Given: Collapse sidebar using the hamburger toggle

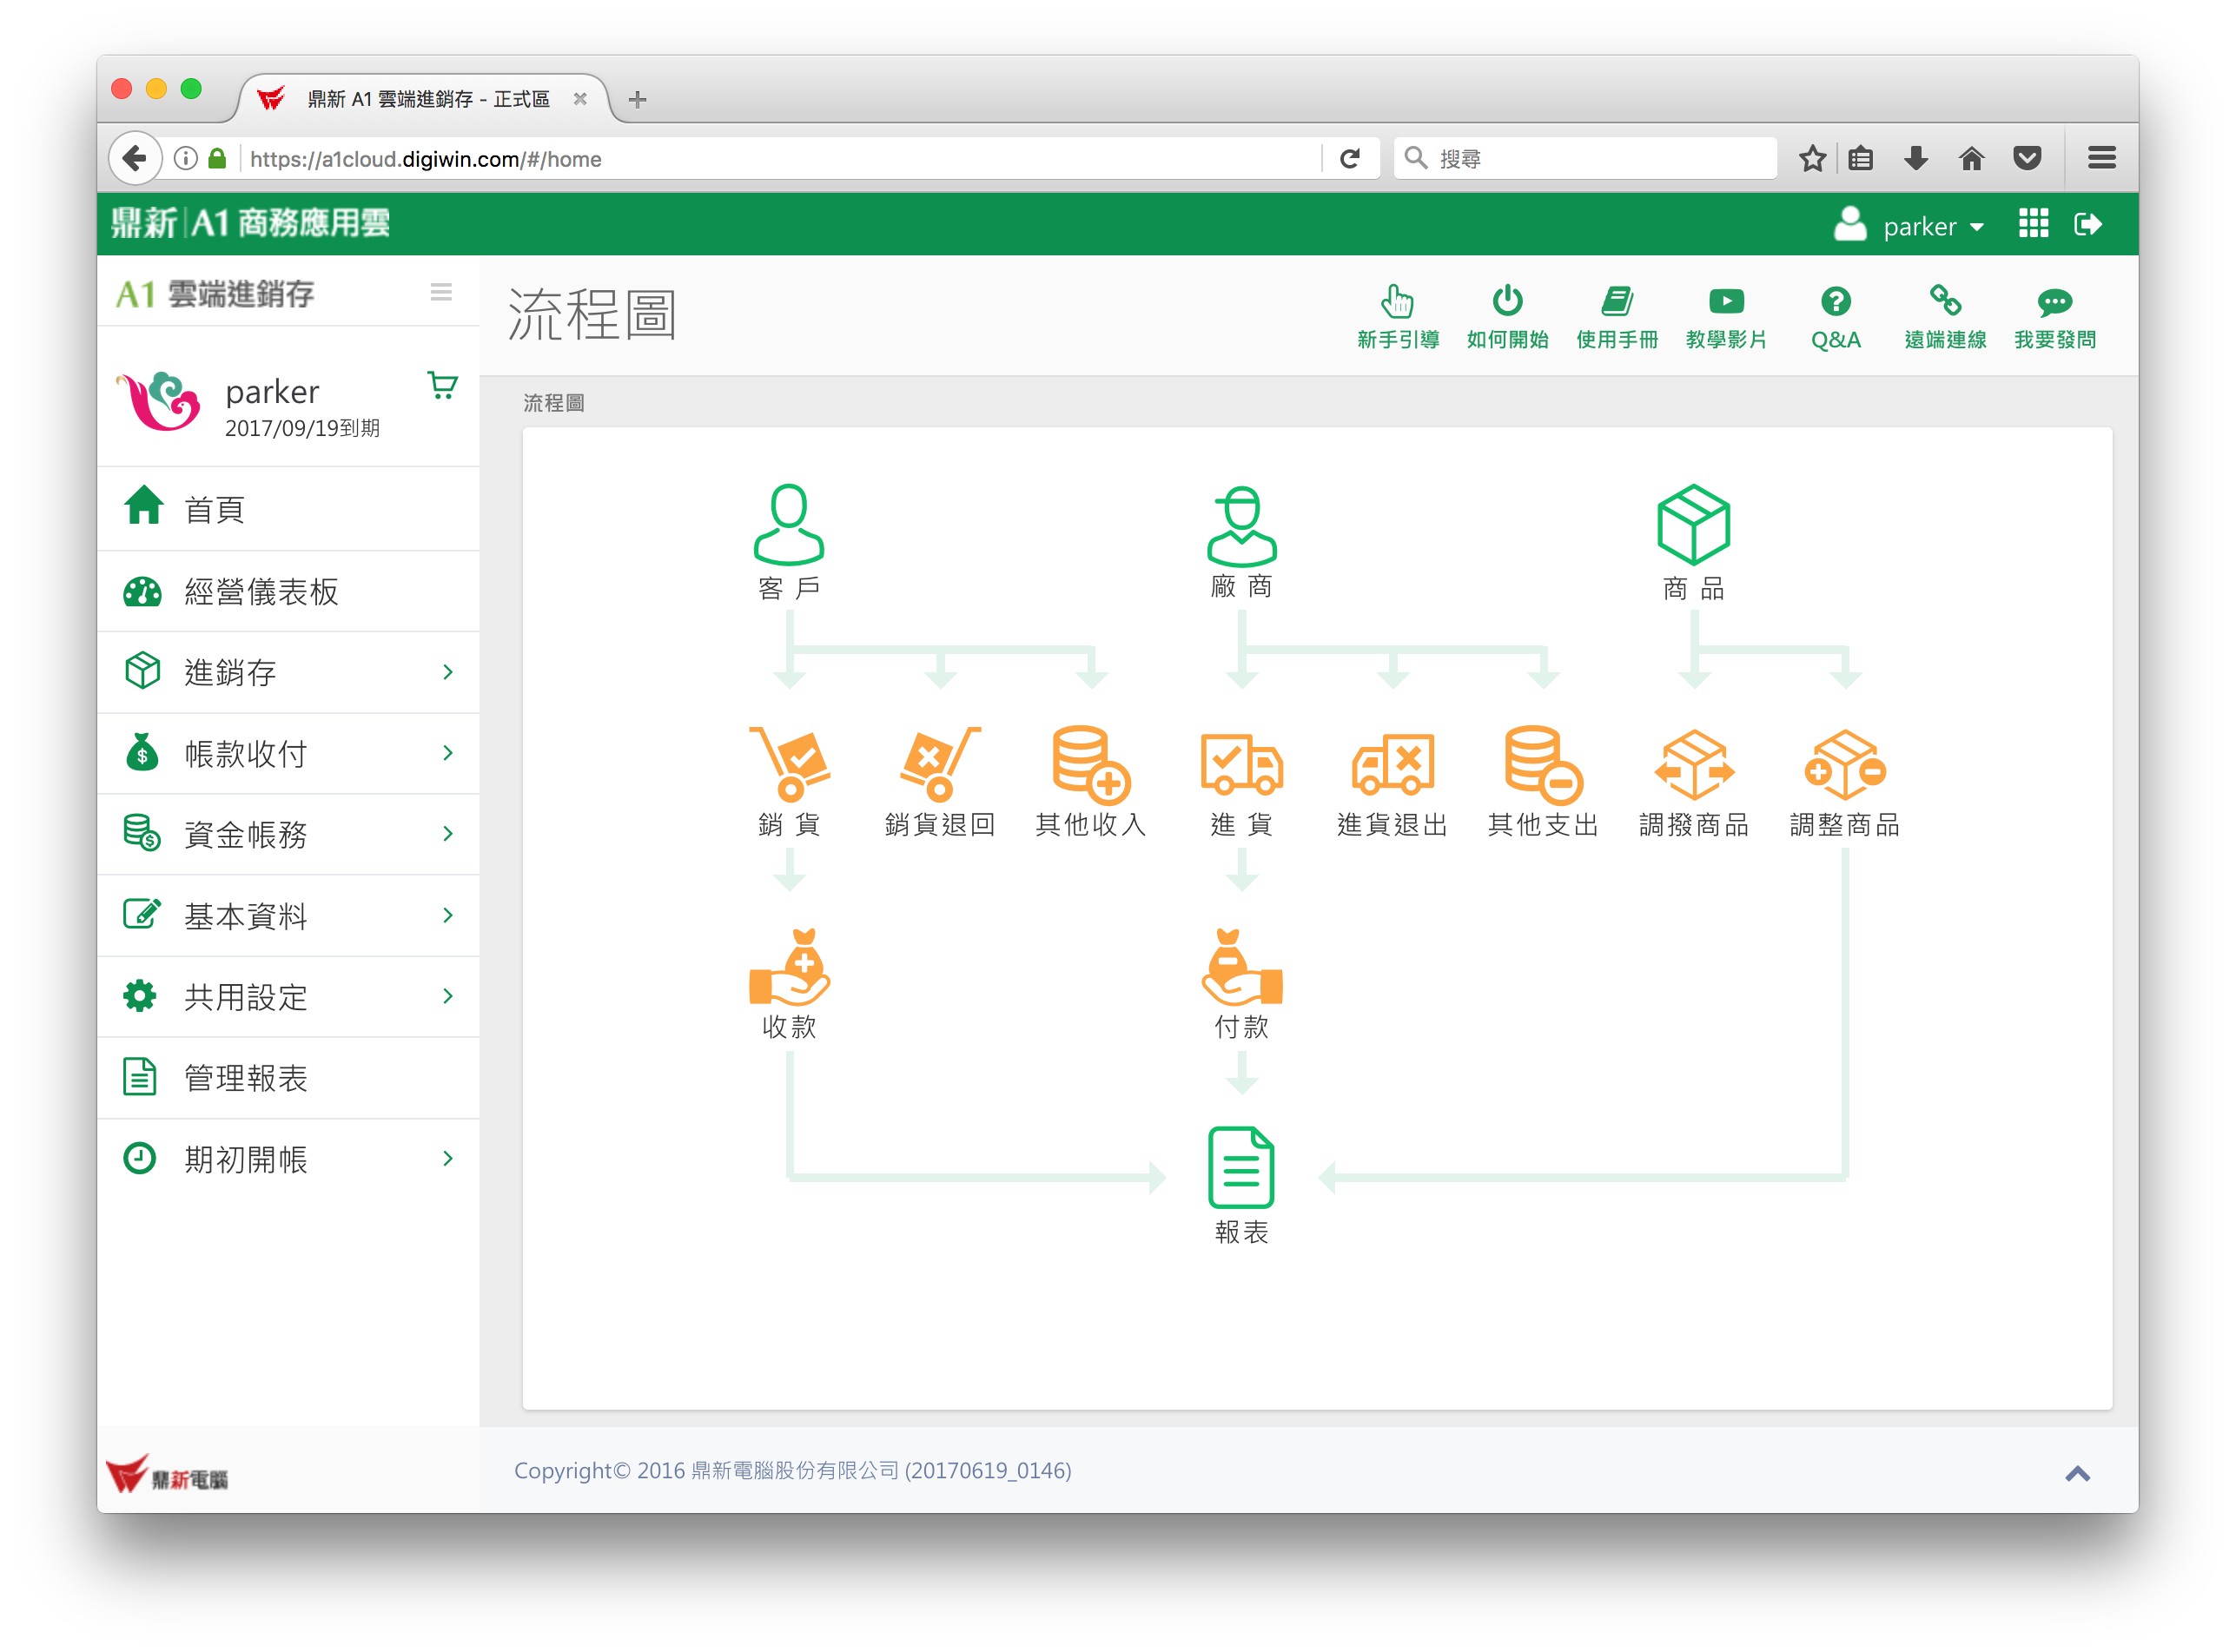Looking at the screenshot, I should point(441,292).
